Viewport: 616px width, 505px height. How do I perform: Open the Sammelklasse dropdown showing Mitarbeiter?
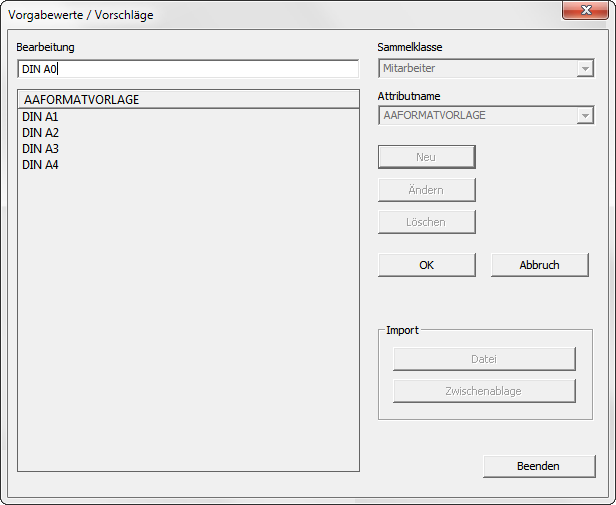click(x=486, y=68)
